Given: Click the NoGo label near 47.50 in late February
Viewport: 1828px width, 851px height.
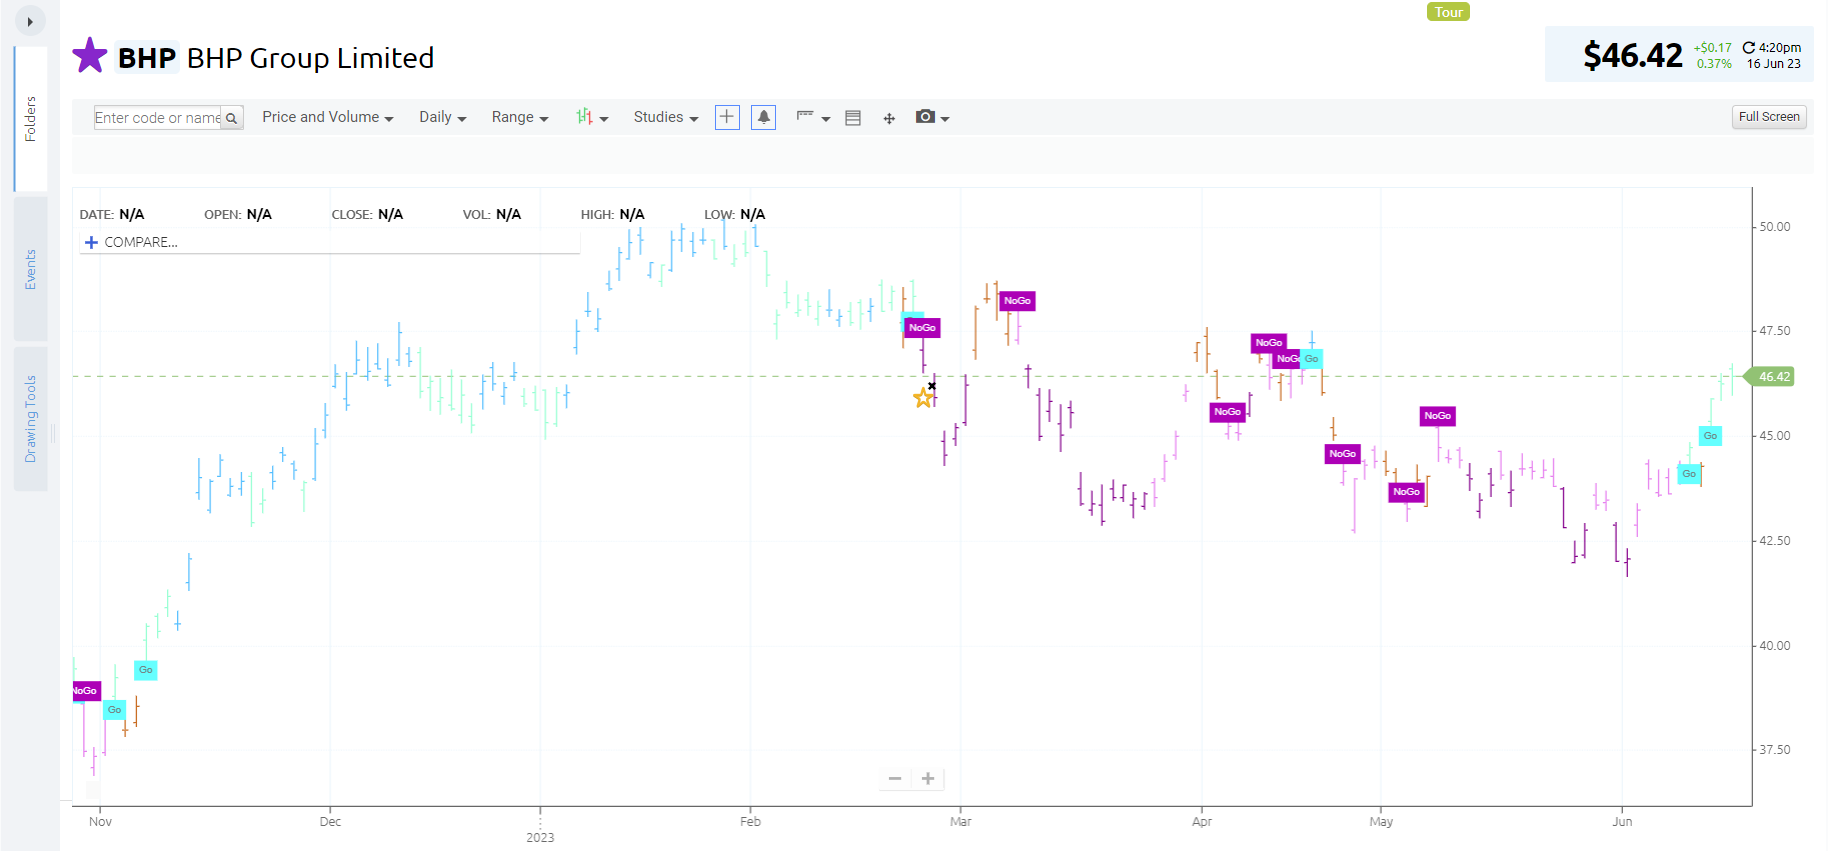Looking at the screenshot, I should tap(922, 328).
